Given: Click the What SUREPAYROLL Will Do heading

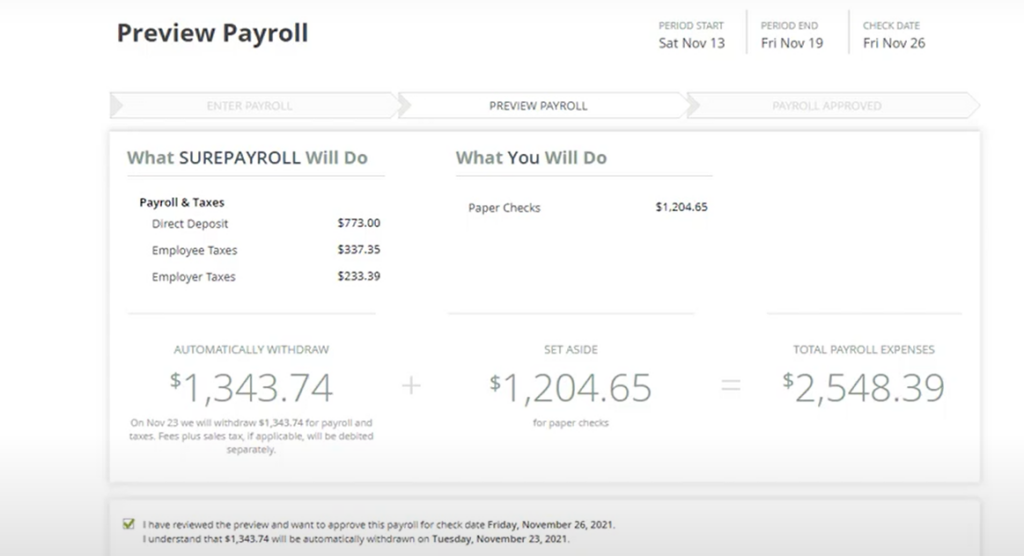Looking at the screenshot, I should click(248, 157).
